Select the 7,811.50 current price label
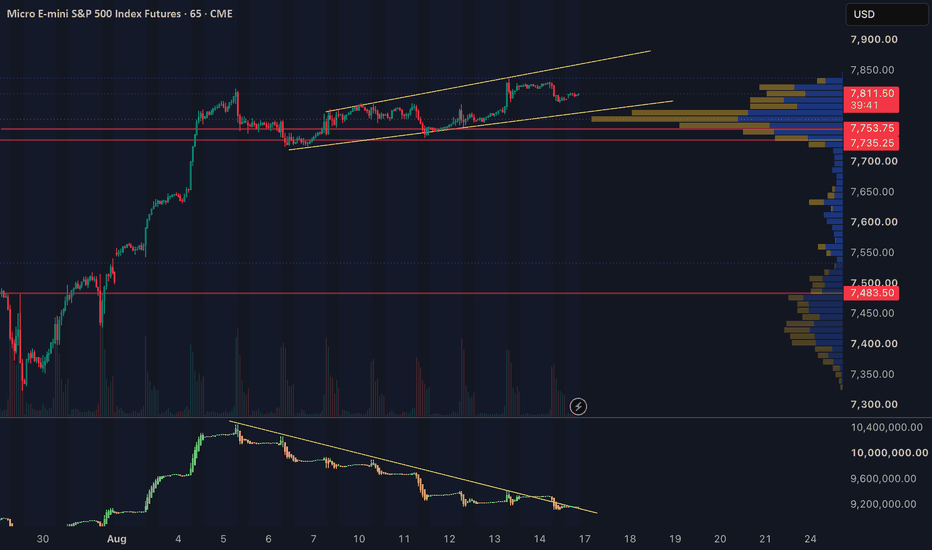The image size is (932, 550). (871, 99)
